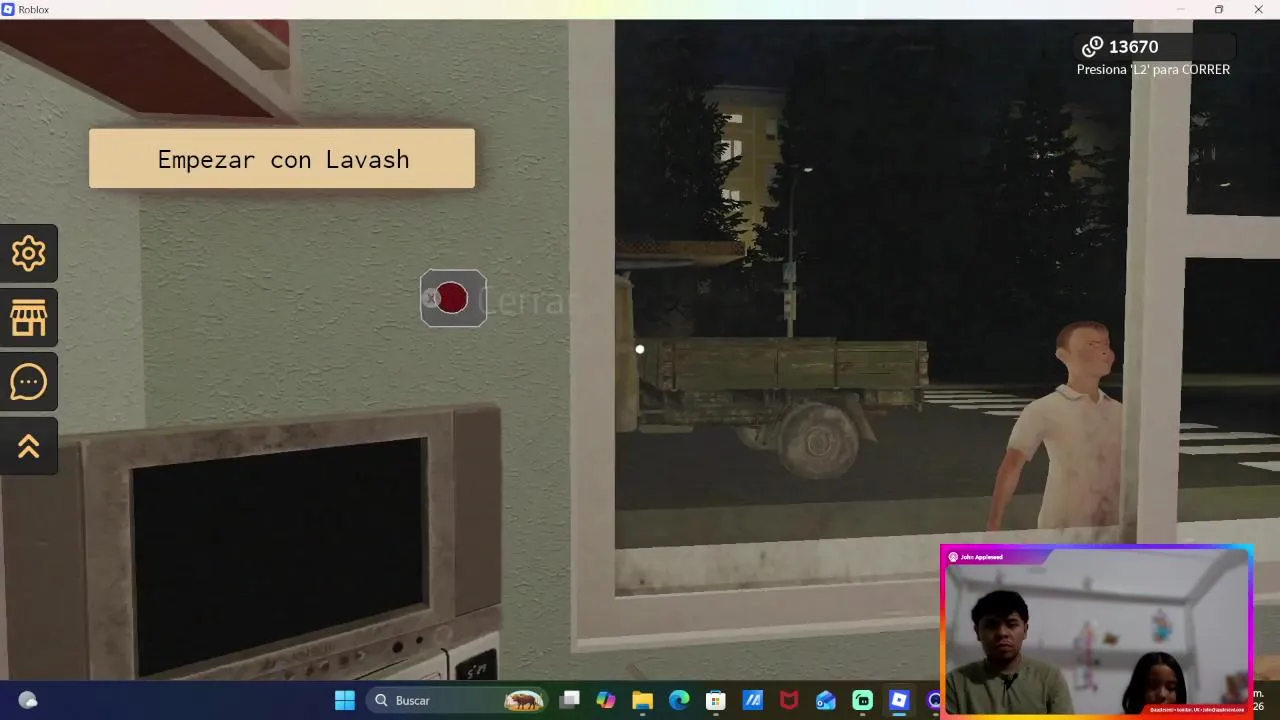Click the 'Empezar con Lavash' button
This screenshot has height=720, width=1280.
pos(282,159)
